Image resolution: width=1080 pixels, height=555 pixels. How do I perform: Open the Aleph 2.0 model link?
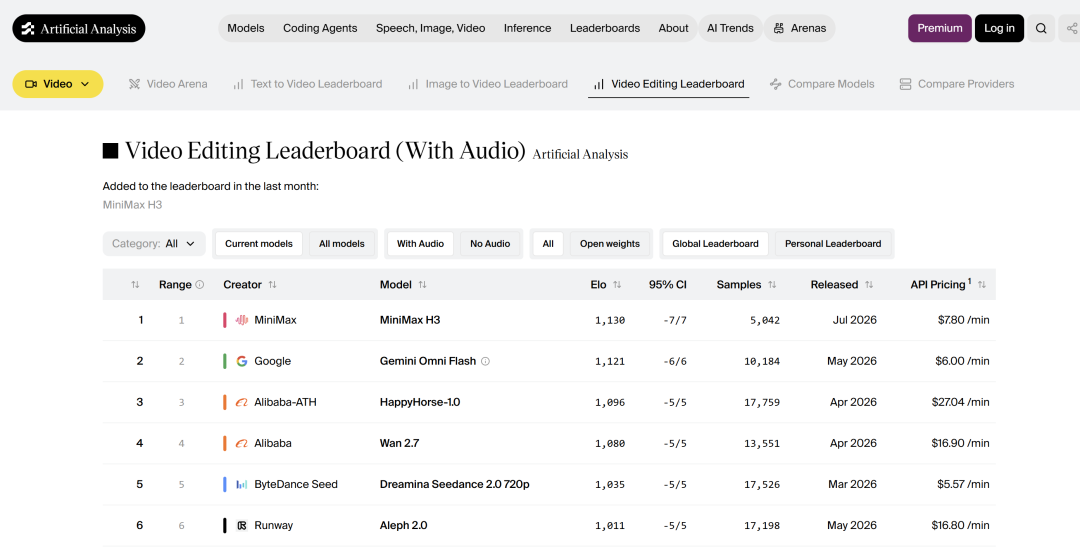tap(404, 525)
